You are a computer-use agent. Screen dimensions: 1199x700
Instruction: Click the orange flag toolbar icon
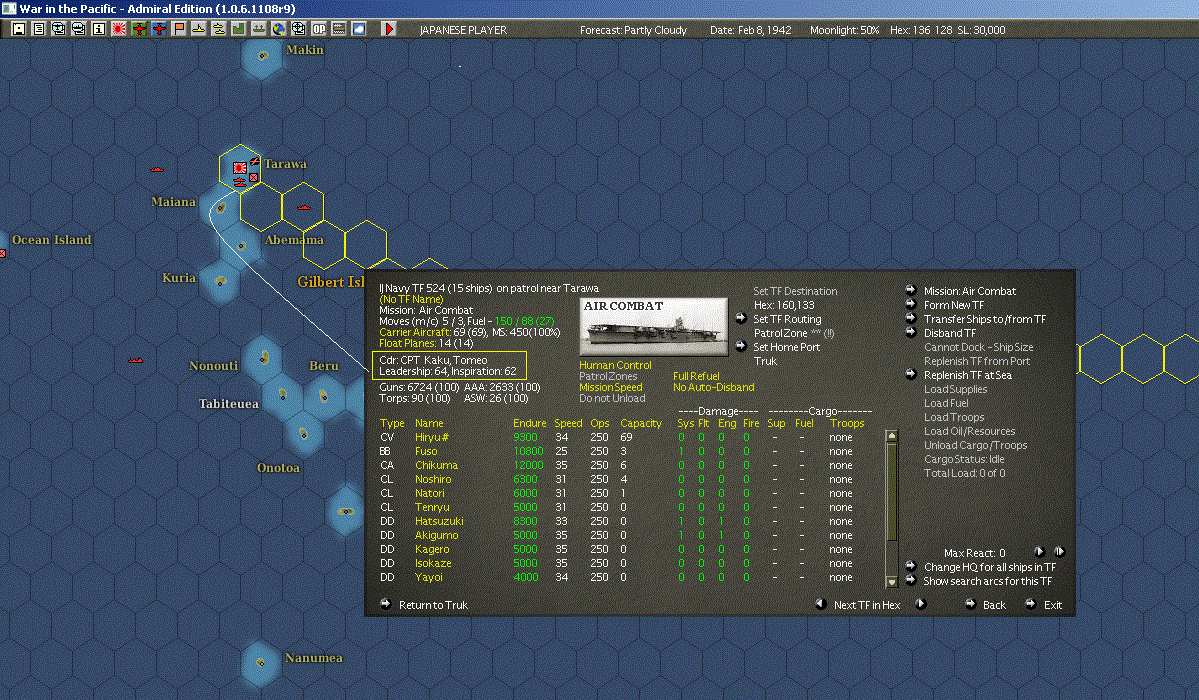point(180,29)
